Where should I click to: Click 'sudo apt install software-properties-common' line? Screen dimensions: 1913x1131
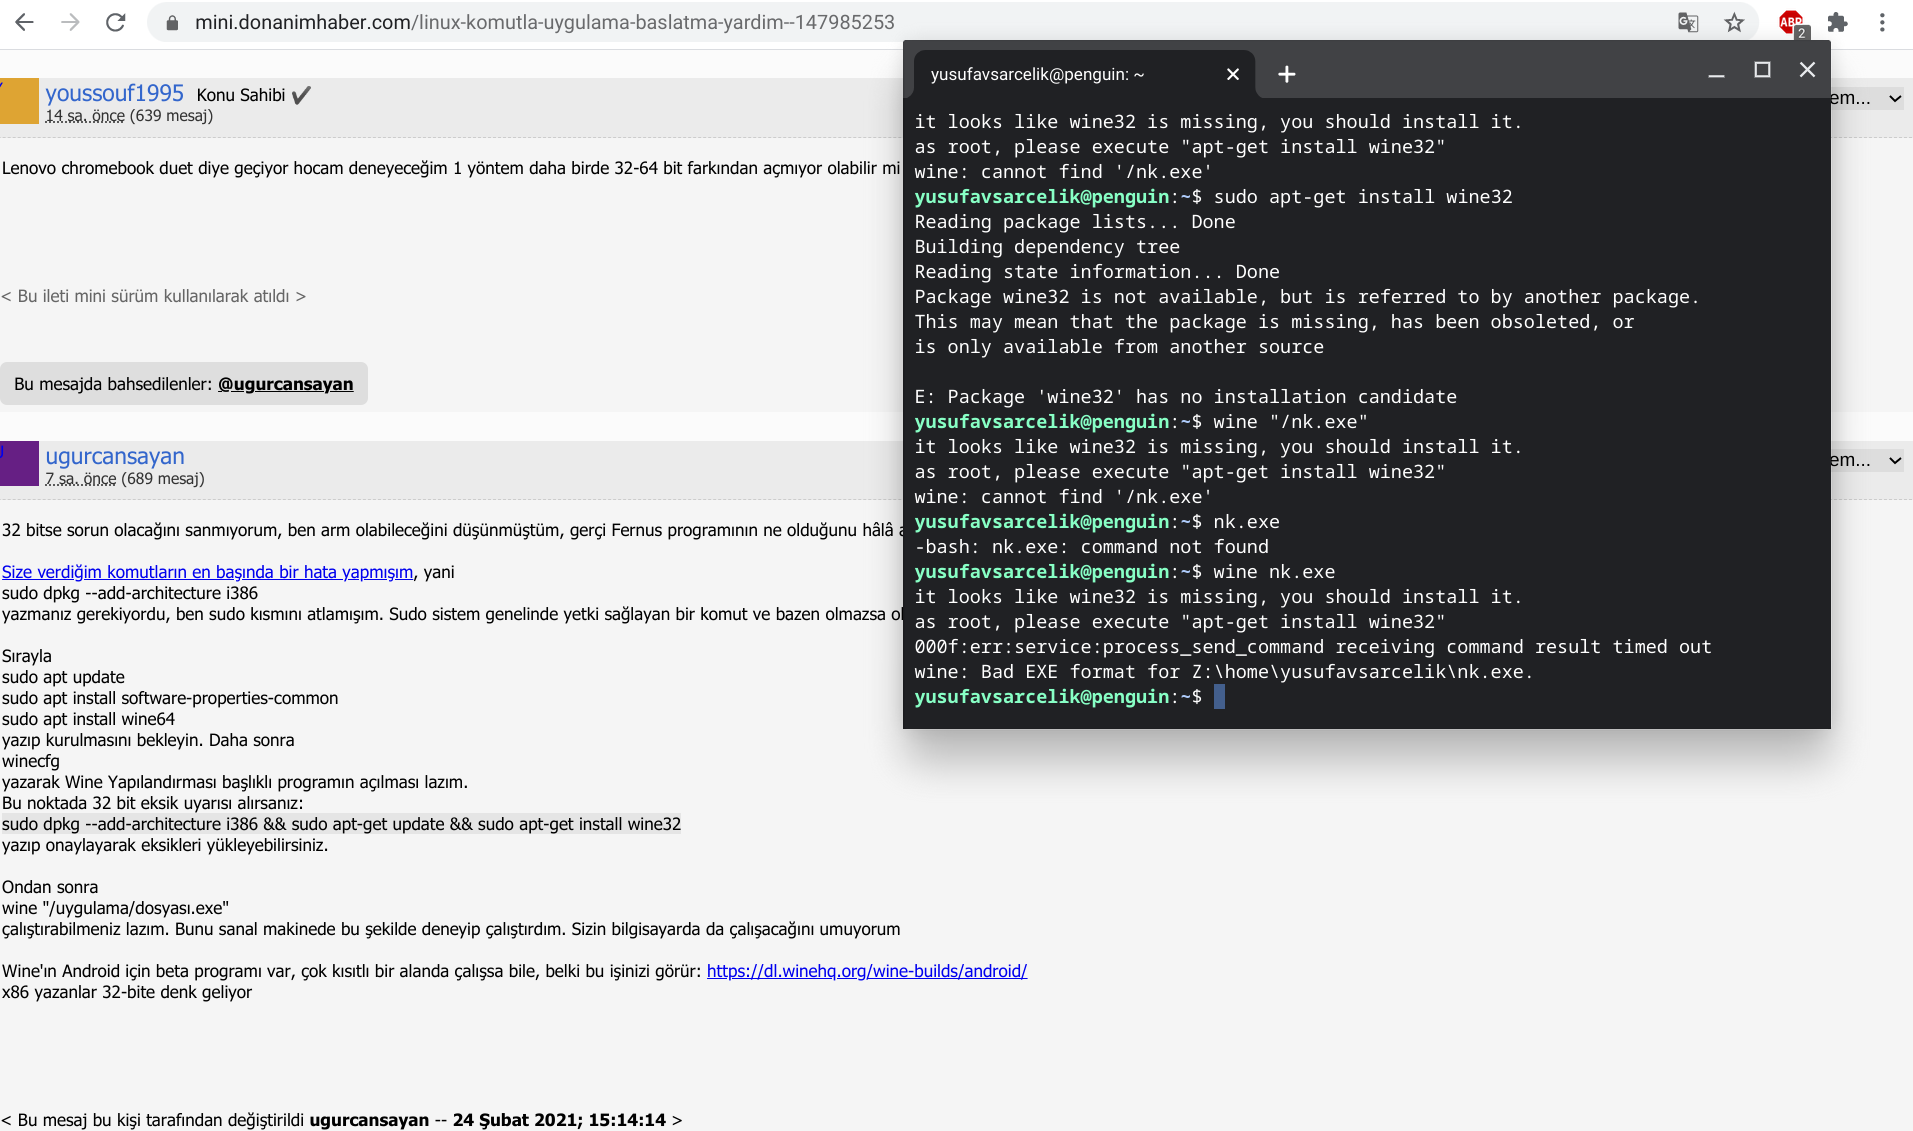coord(170,698)
